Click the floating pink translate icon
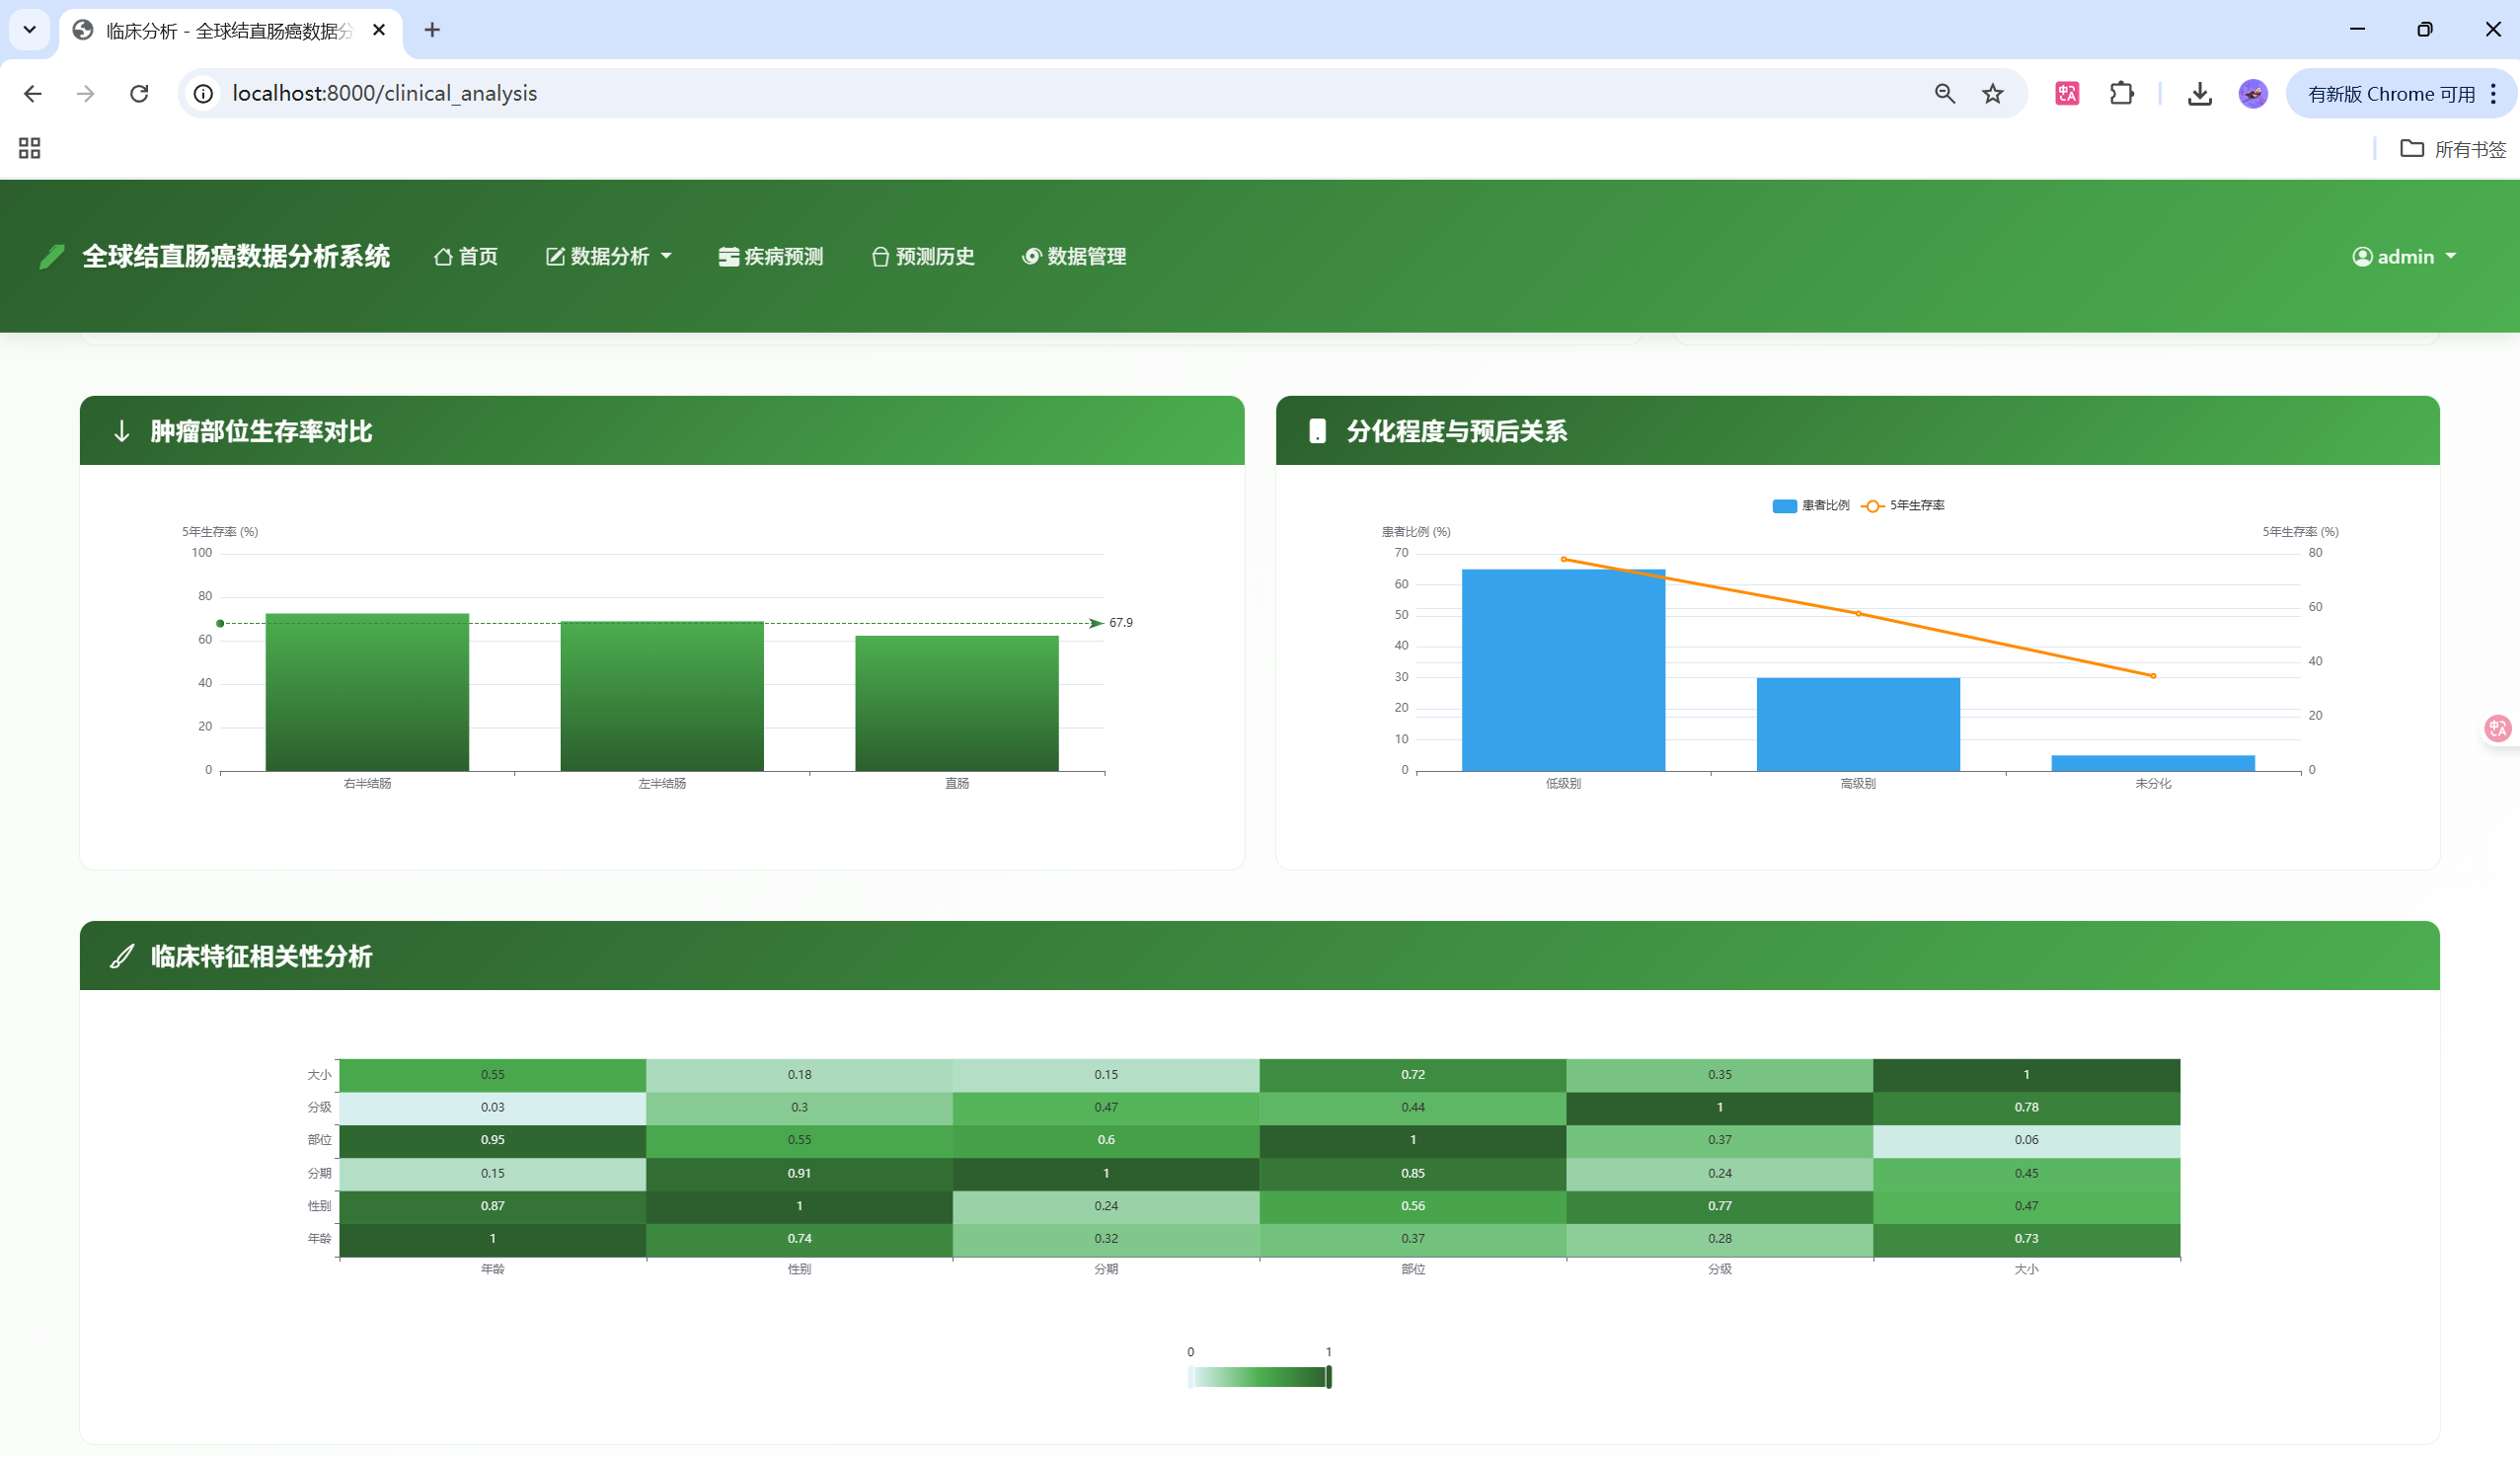The width and height of the screenshot is (2520, 1457). (2498, 728)
